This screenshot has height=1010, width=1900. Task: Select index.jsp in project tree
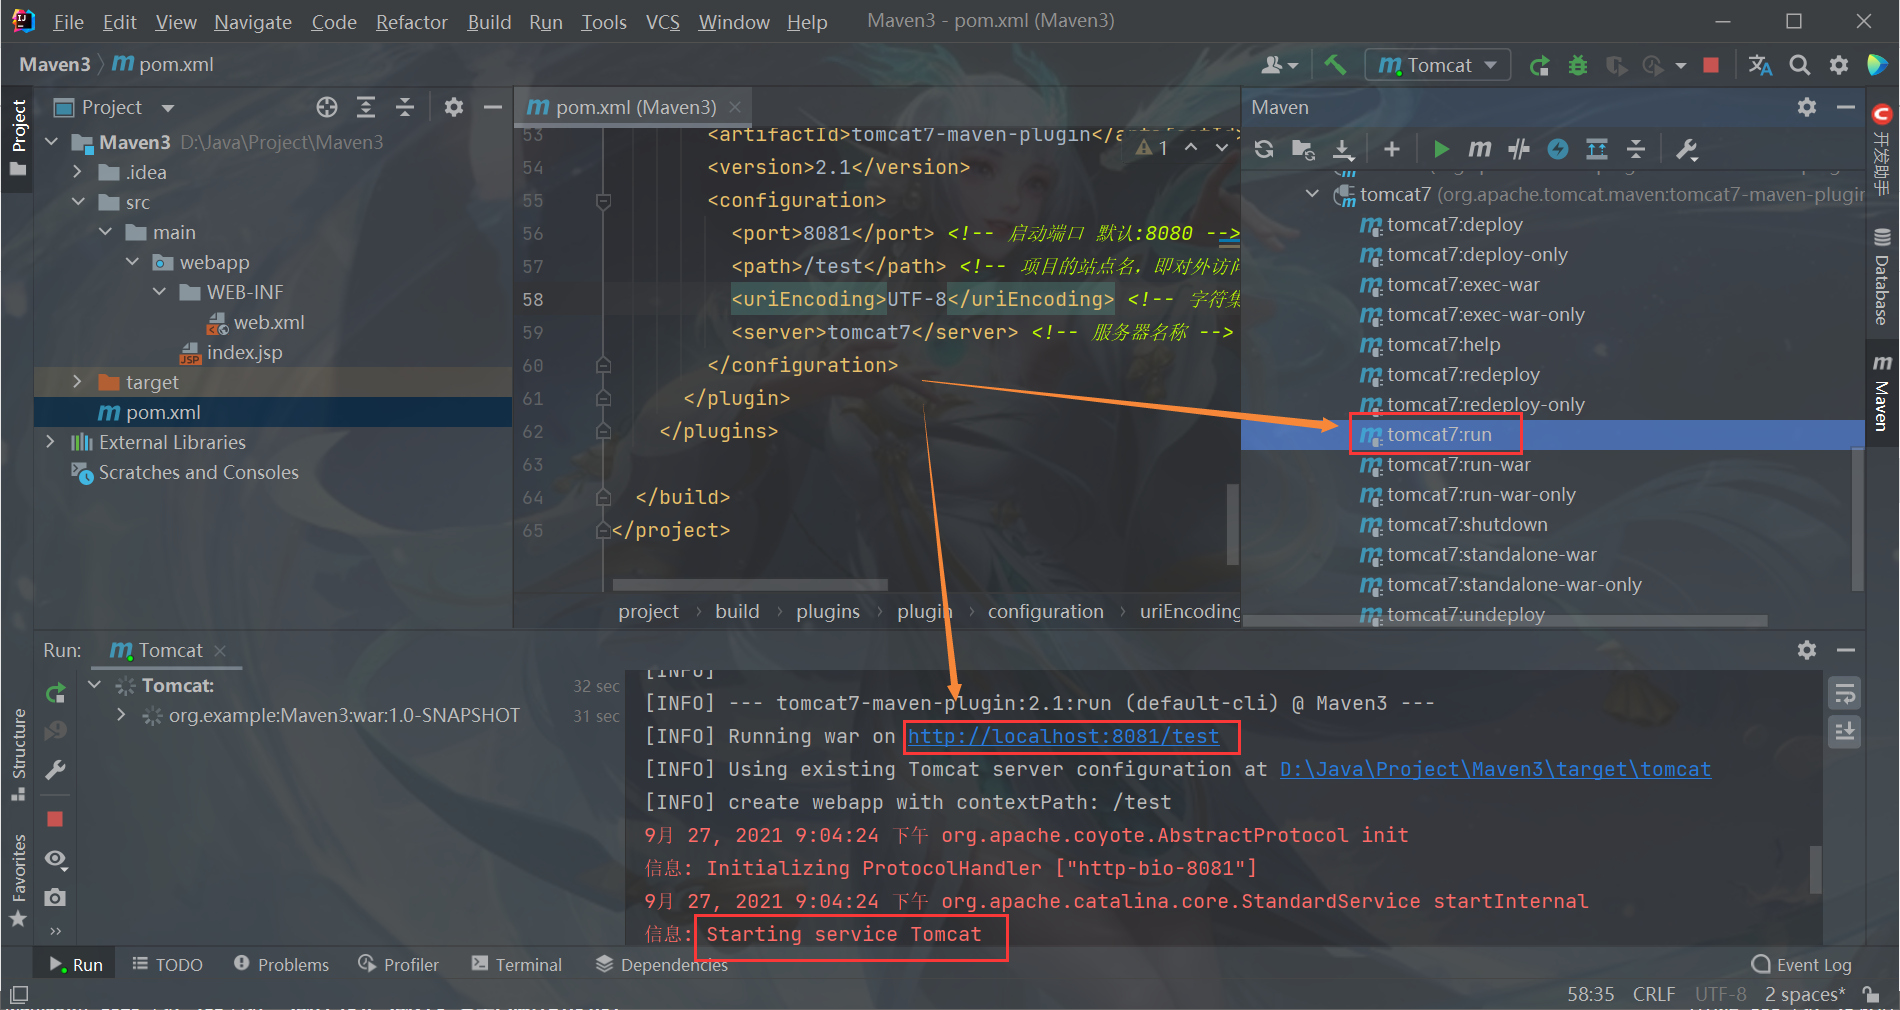(244, 352)
